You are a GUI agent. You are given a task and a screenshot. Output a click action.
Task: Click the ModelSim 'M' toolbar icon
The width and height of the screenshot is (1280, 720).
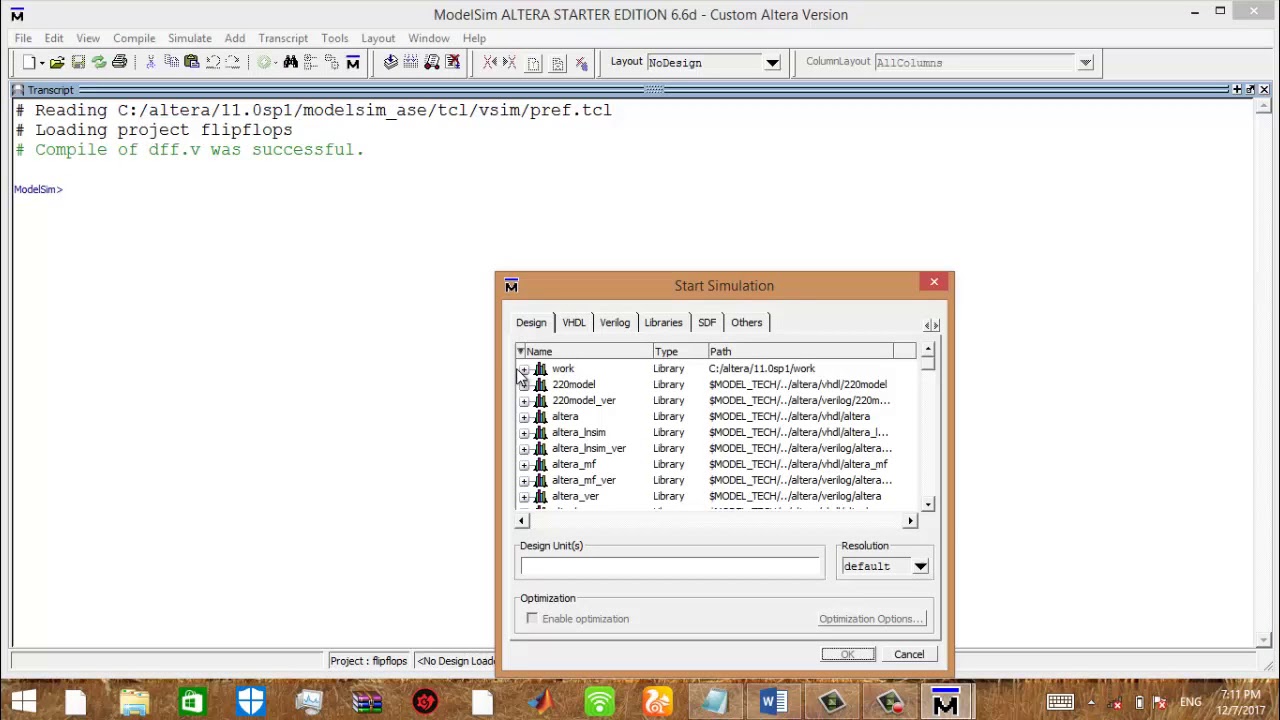(353, 62)
